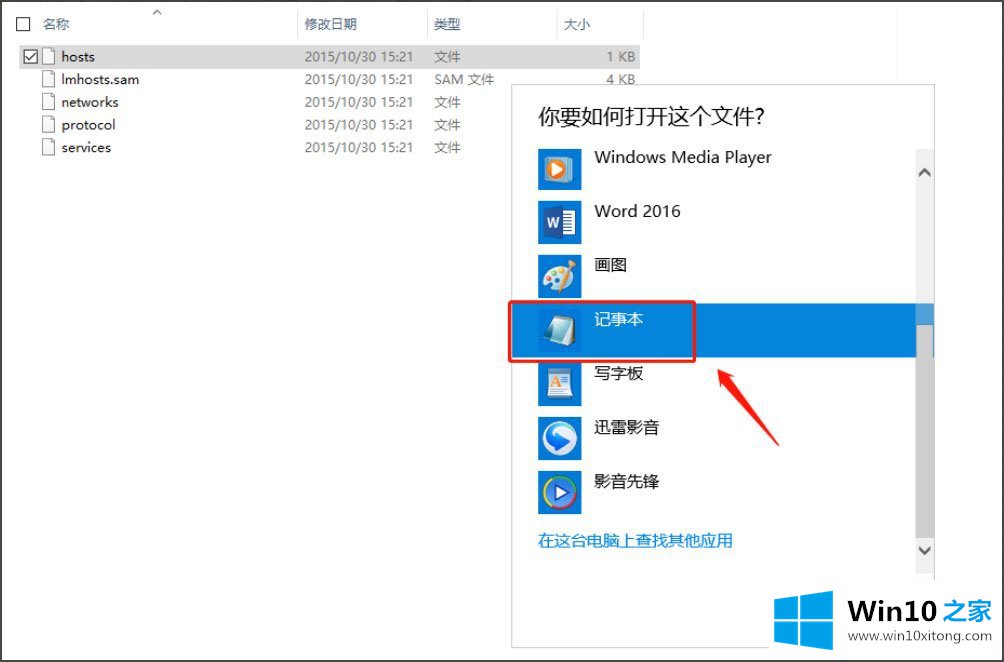Click the protocol file icon

point(49,124)
